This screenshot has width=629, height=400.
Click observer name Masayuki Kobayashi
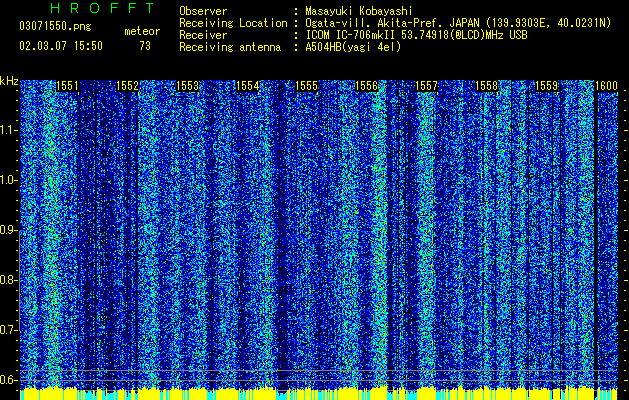(x=359, y=11)
